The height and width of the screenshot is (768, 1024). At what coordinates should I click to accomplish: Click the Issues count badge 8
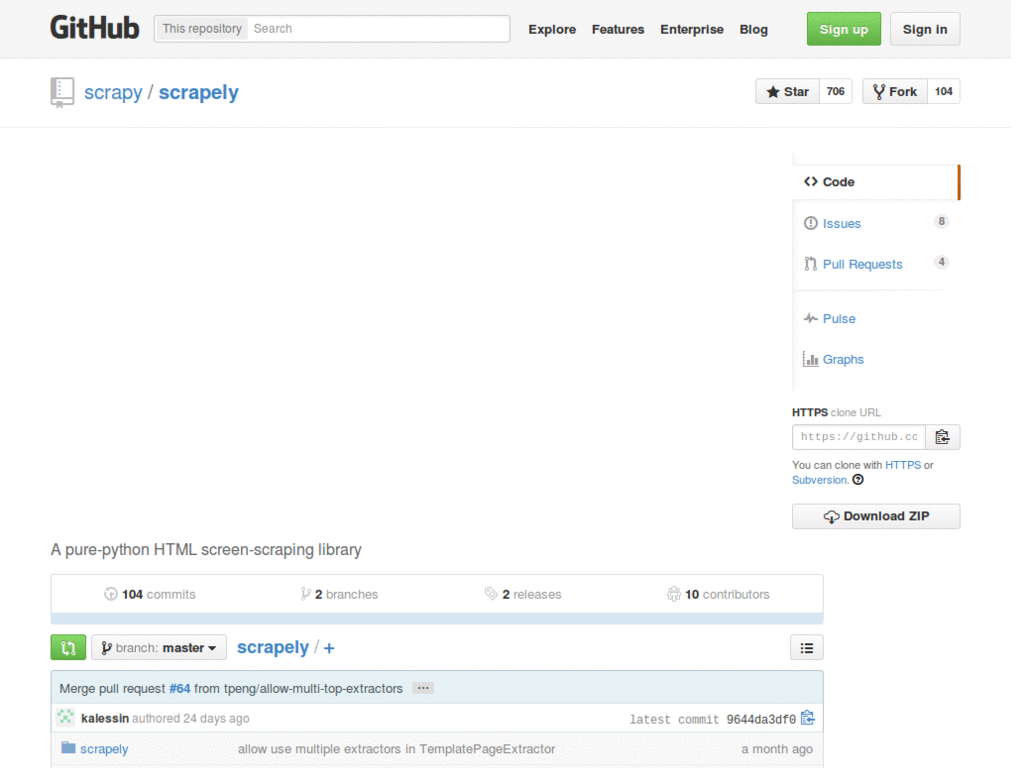[x=941, y=221]
